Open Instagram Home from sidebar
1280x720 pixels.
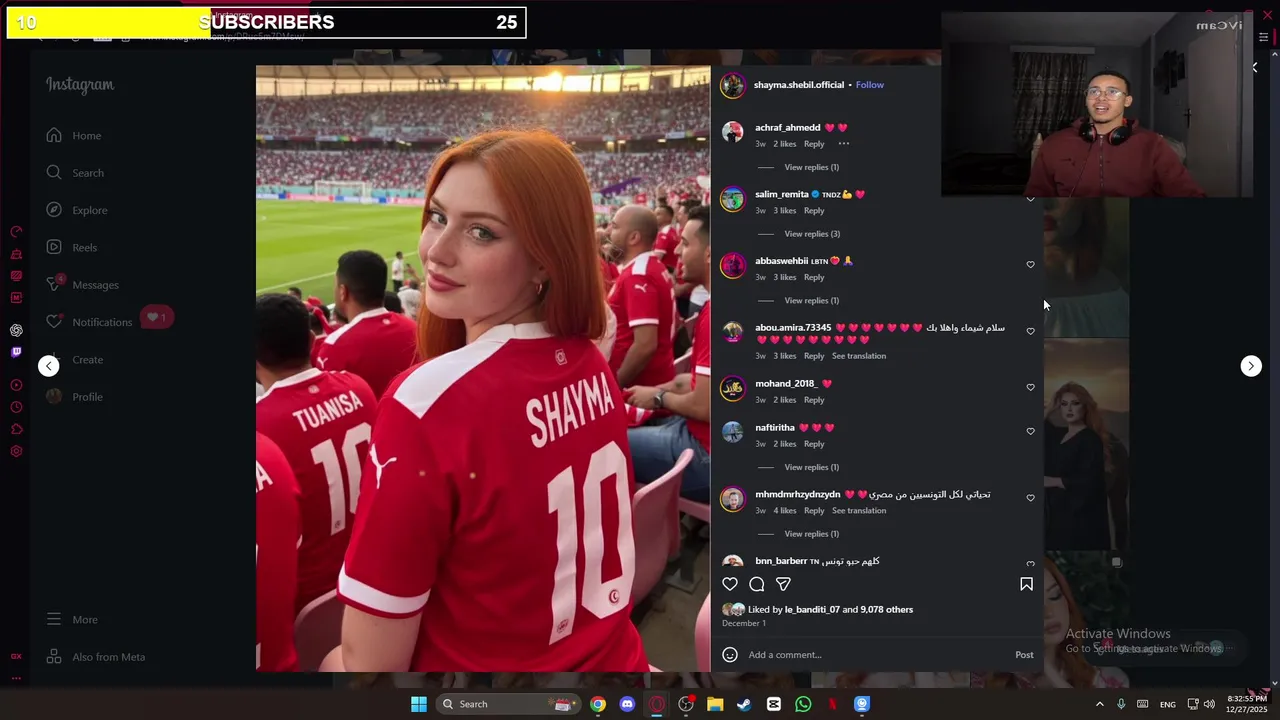(75, 135)
